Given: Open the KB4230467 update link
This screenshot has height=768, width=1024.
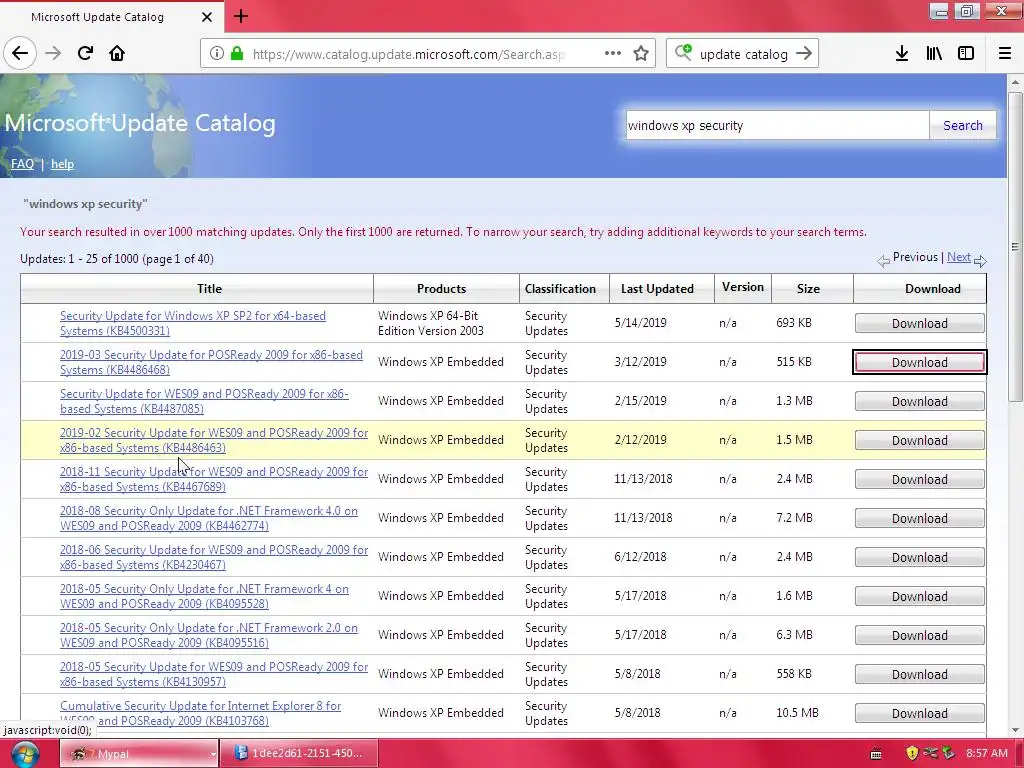Looking at the screenshot, I should 214,557.
